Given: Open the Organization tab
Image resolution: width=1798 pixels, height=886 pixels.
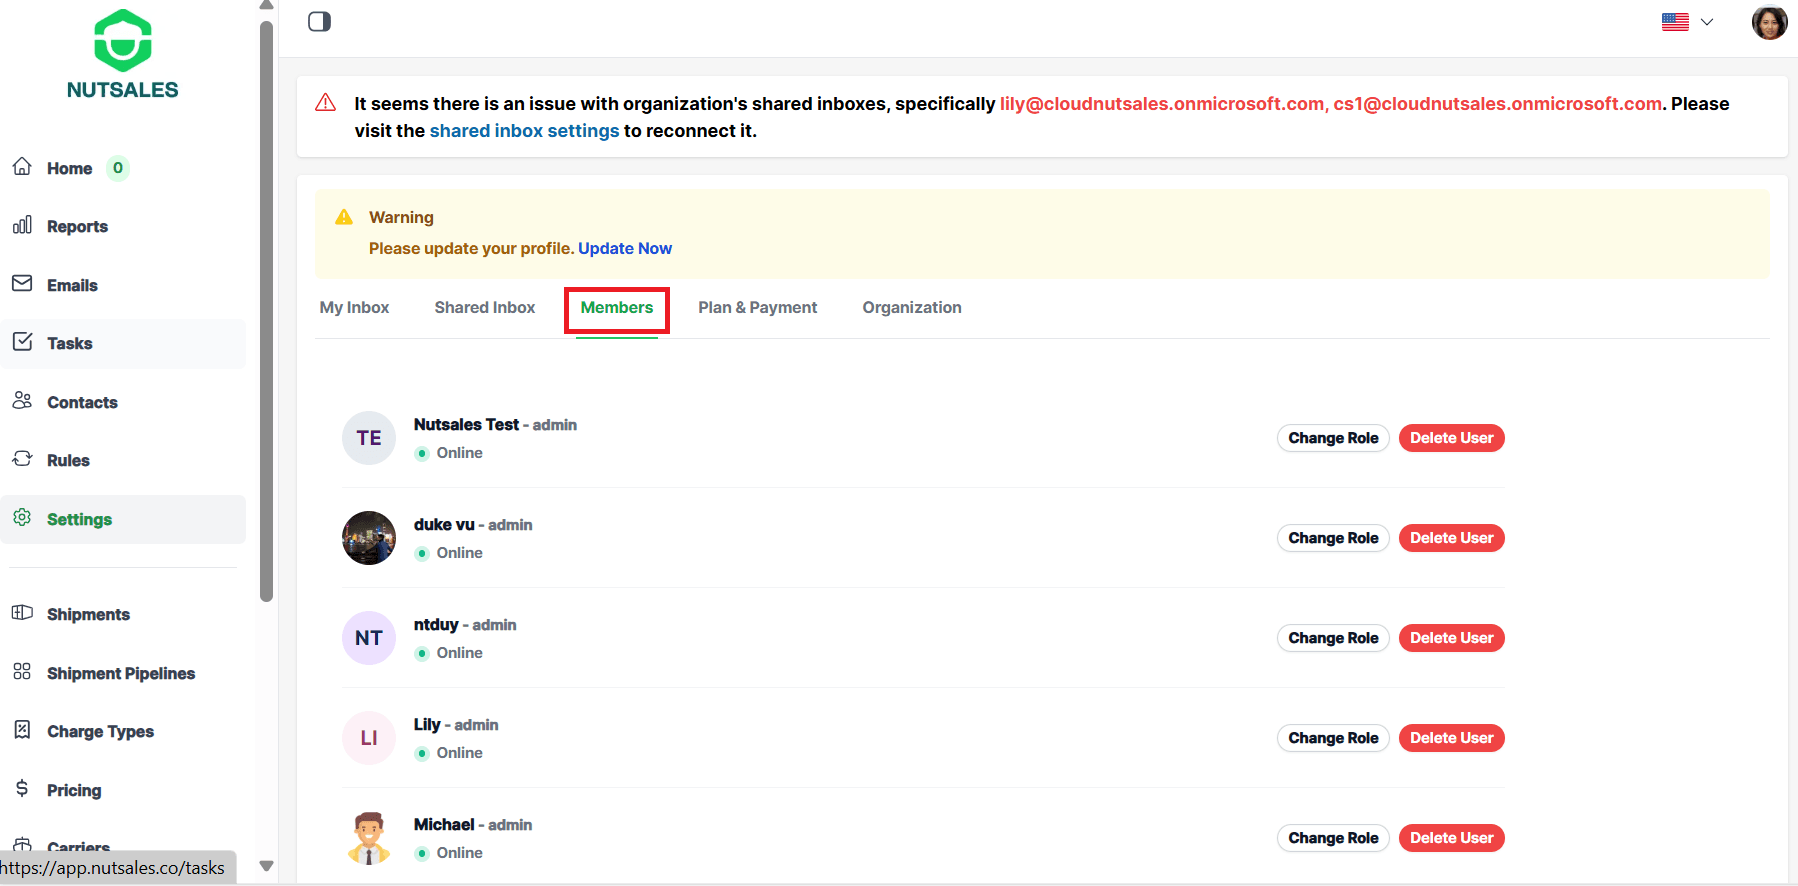Looking at the screenshot, I should [912, 308].
